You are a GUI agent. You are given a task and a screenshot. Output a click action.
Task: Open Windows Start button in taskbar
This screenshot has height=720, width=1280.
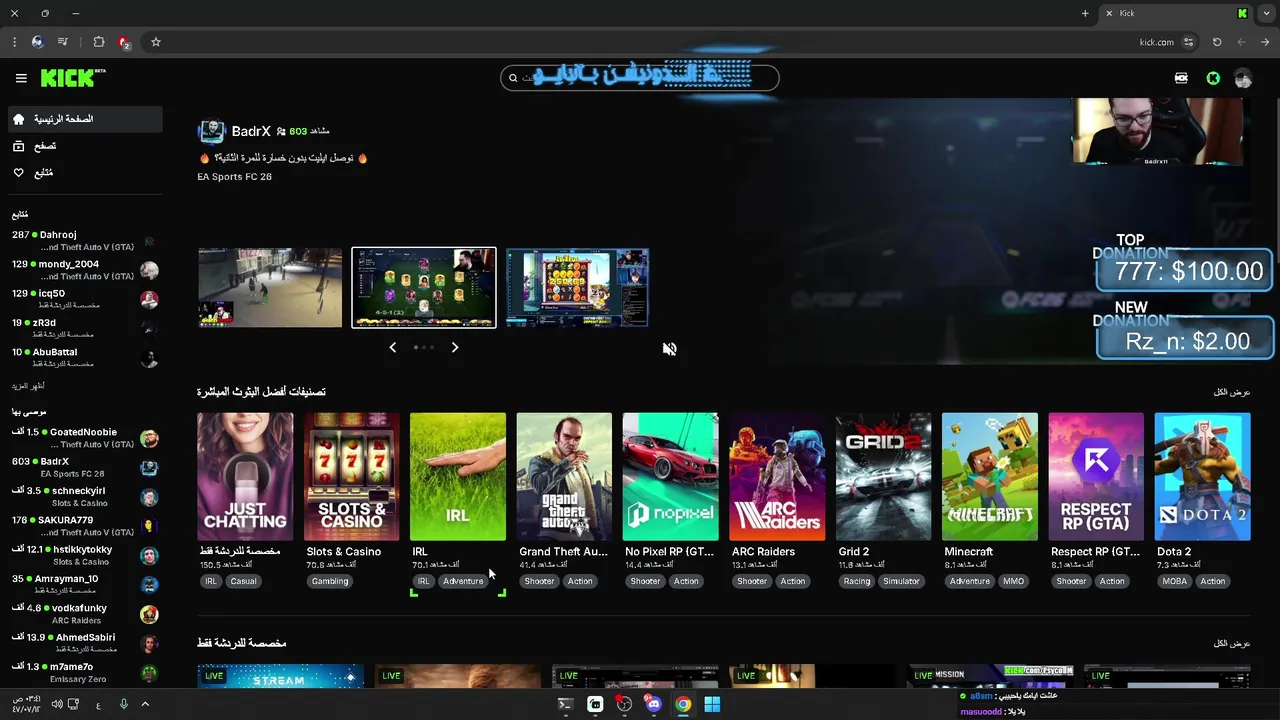(712, 704)
